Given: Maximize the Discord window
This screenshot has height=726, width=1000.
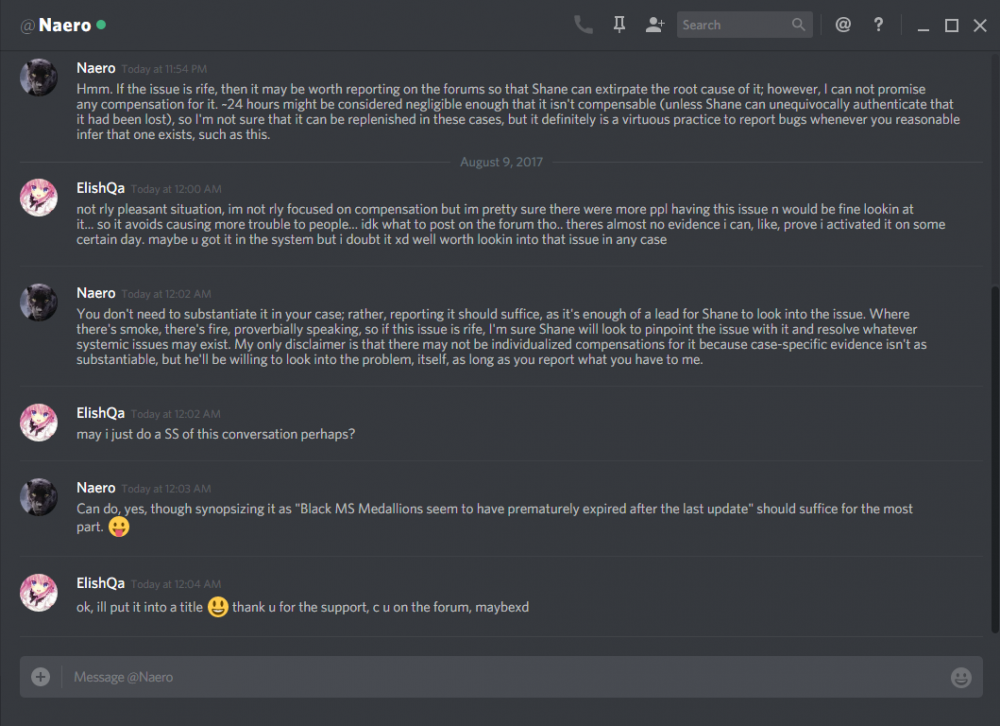Looking at the screenshot, I should click(951, 25).
